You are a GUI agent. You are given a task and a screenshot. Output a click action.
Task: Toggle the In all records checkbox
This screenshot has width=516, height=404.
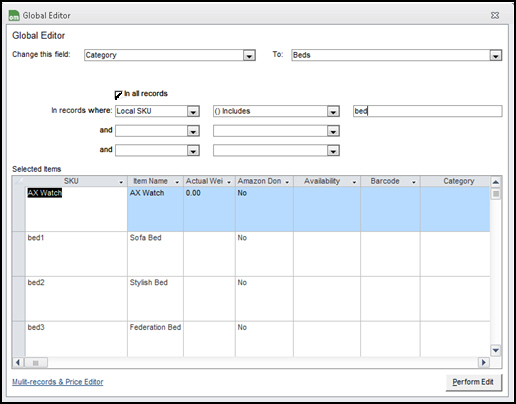click(118, 95)
